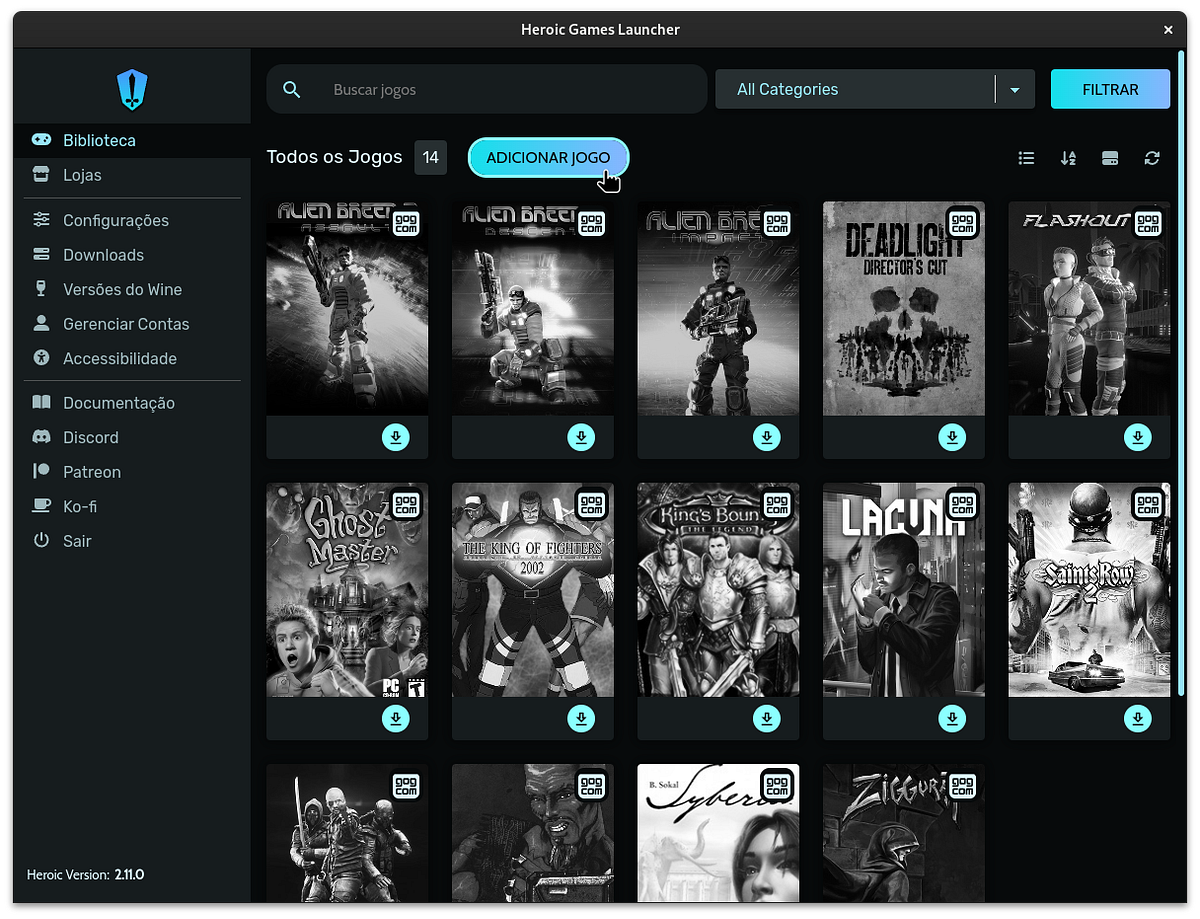This screenshot has height=919, width=1200.
Task: Click GOG badge on Lacuna cover
Action: pos(962,504)
